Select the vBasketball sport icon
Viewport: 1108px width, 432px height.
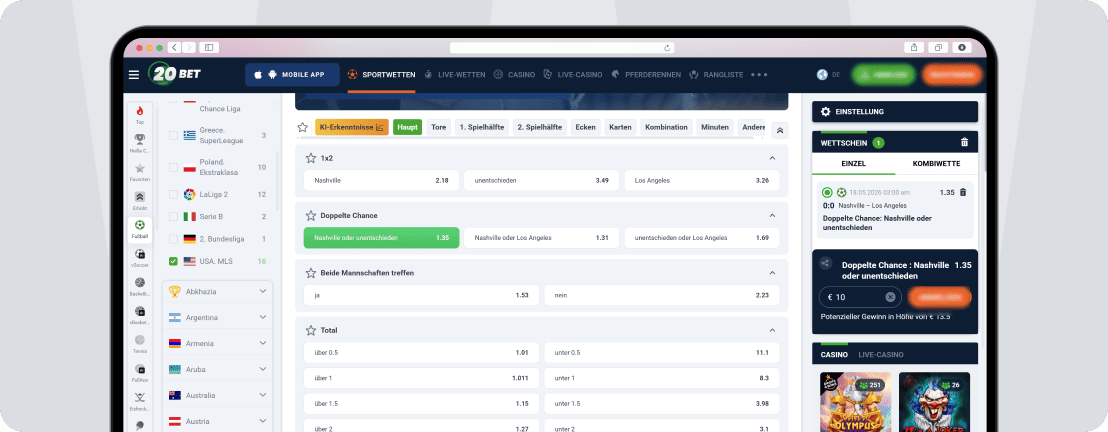coord(140,311)
